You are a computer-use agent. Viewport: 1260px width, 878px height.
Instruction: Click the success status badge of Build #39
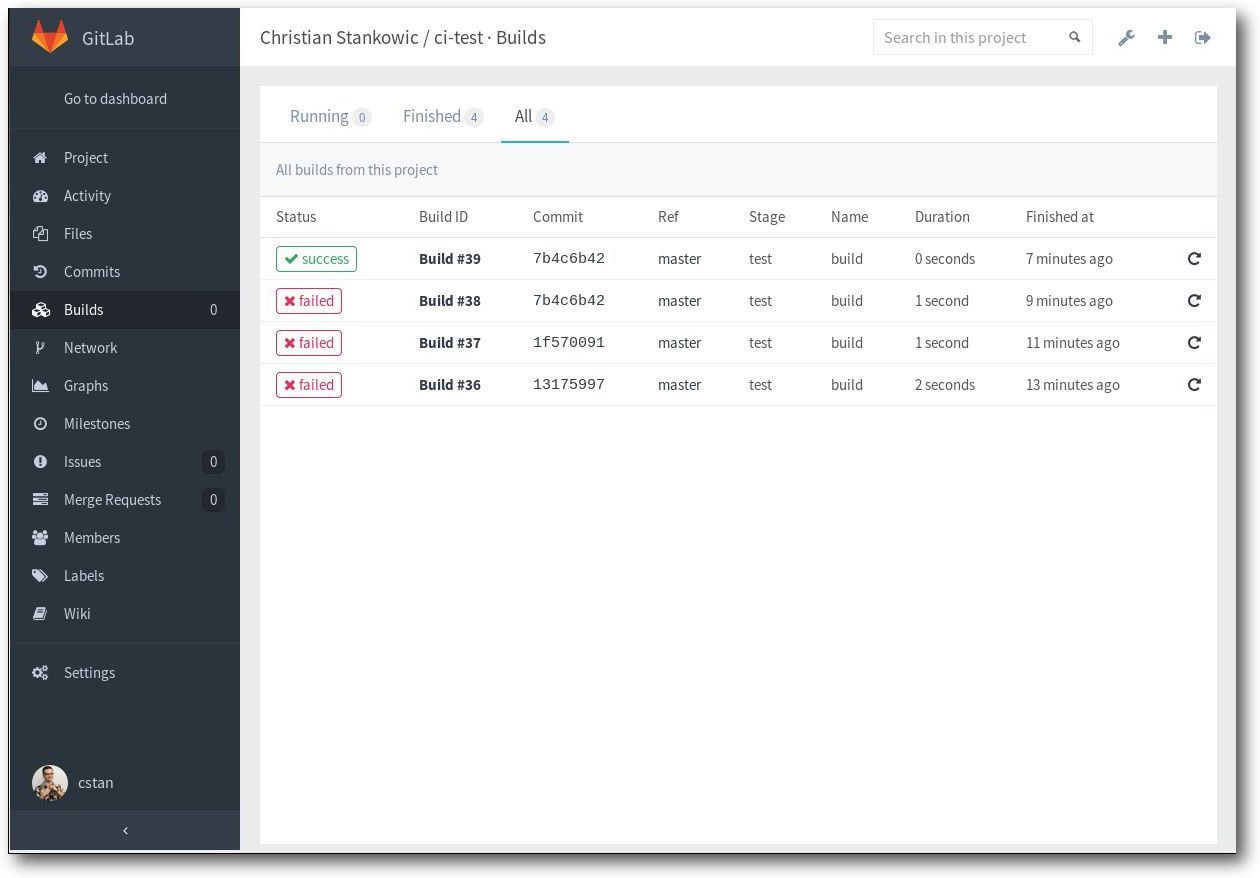click(x=316, y=259)
